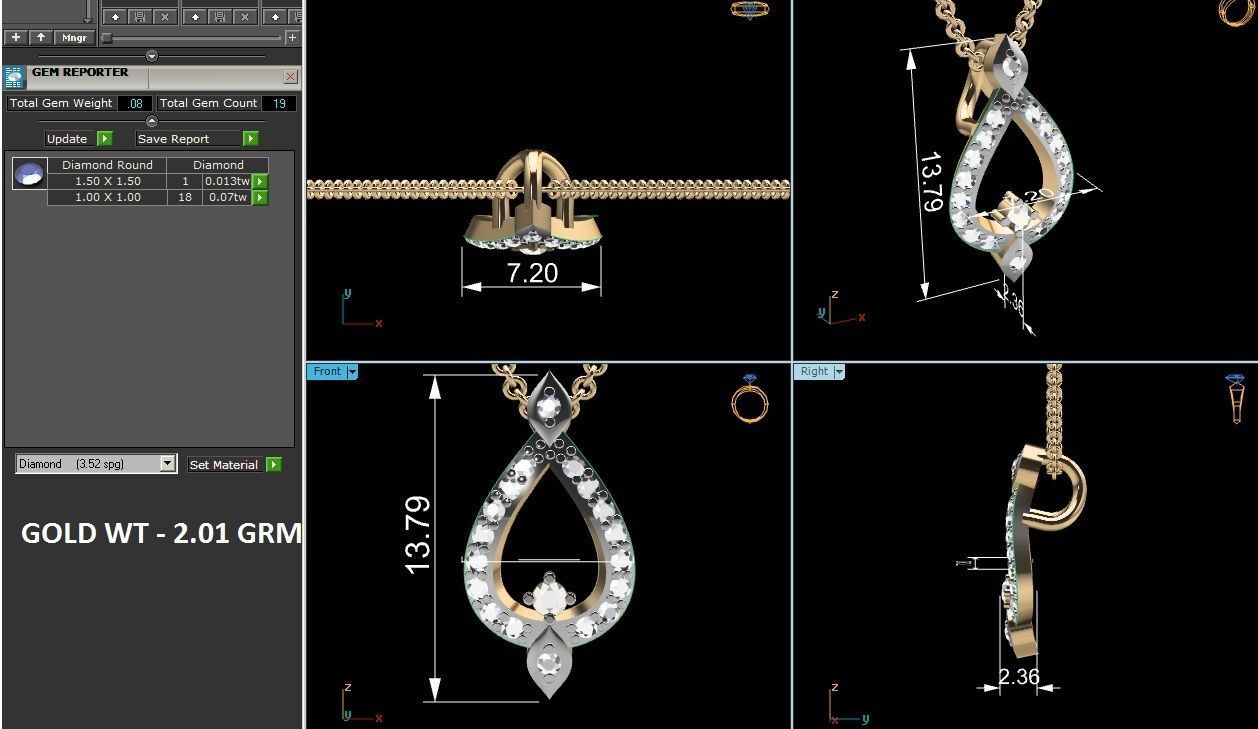Screen dimensions: 1258x729
Task: Click the Total Gem Count label
Action: click(208, 103)
